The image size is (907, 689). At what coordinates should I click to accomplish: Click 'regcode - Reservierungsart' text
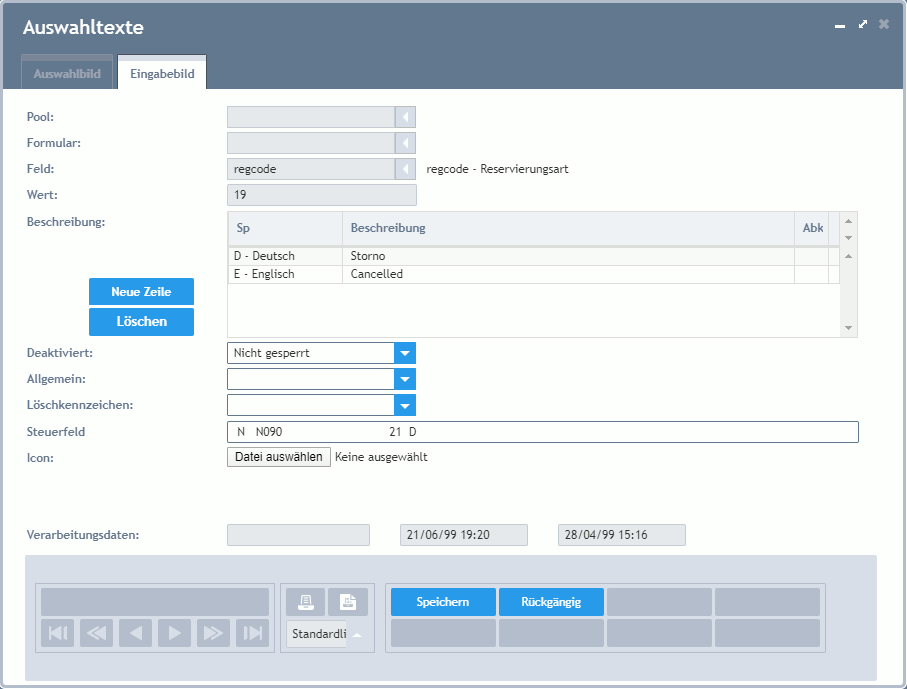click(x=497, y=169)
